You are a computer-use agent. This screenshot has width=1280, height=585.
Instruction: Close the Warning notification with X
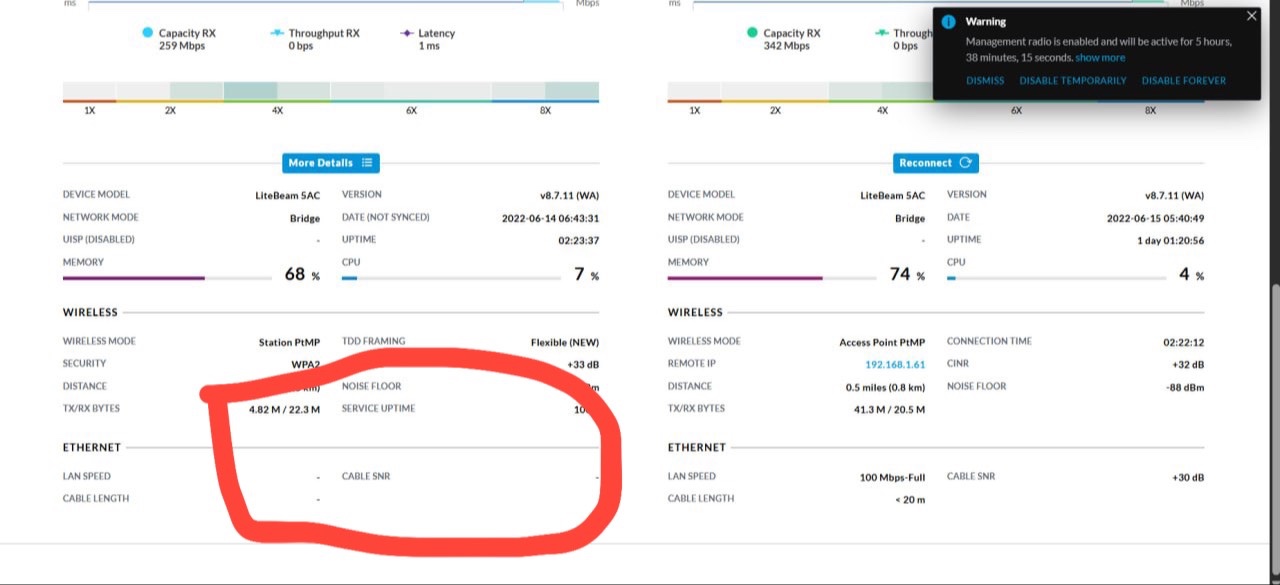[x=1251, y=16]
